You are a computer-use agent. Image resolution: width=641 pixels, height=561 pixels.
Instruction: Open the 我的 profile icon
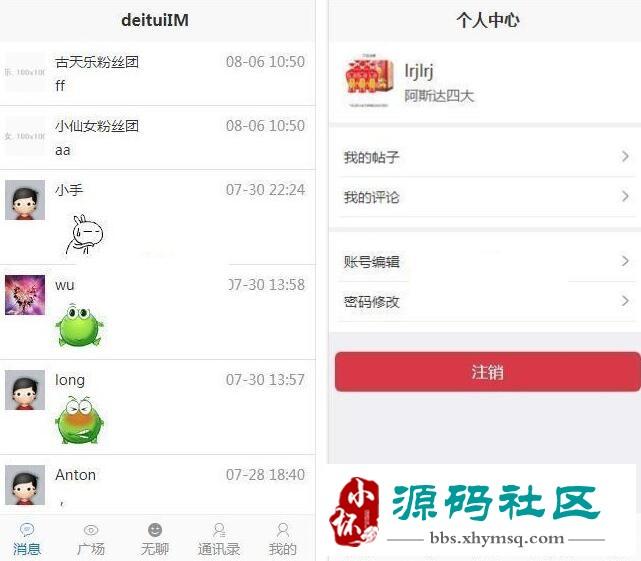tap(283, 530)
